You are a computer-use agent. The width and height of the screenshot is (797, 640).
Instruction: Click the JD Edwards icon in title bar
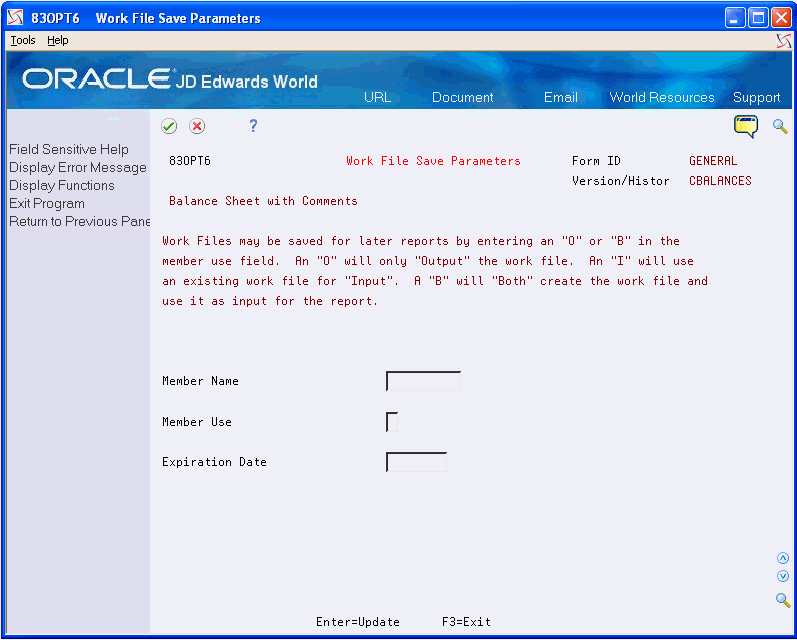(16, 18)
